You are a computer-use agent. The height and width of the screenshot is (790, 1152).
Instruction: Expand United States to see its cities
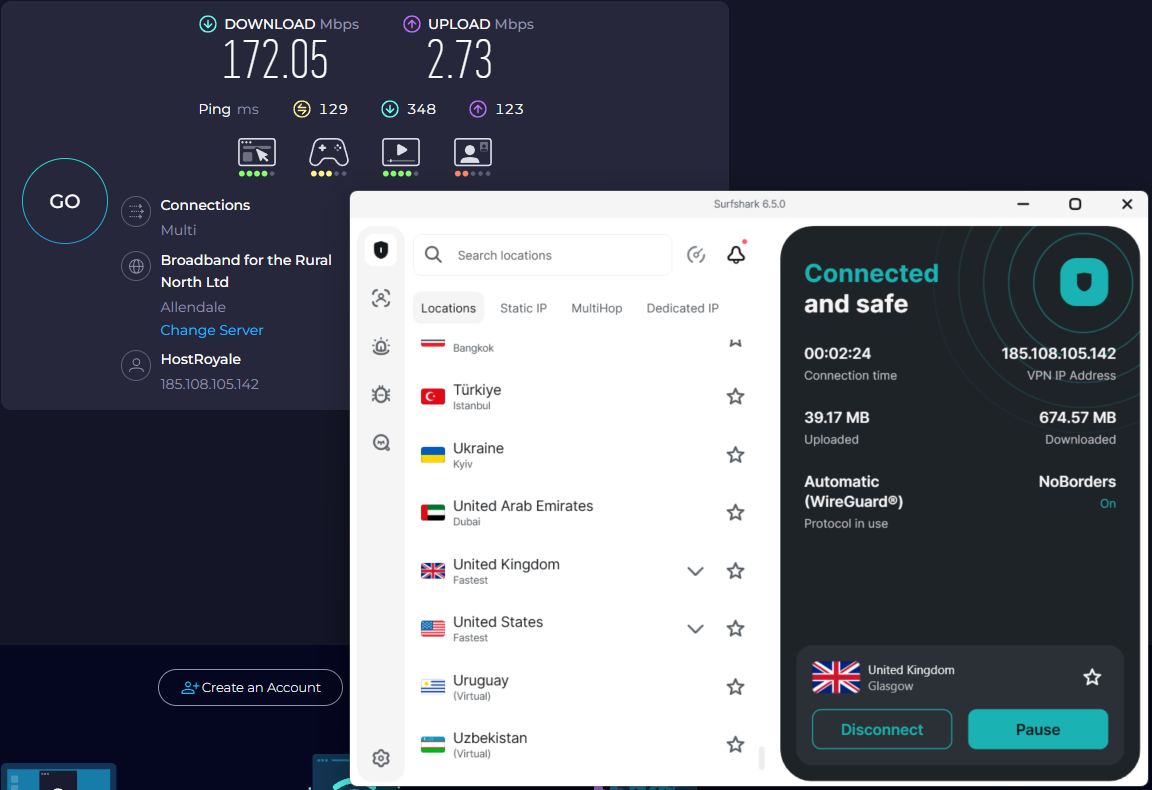coord(695,628)
